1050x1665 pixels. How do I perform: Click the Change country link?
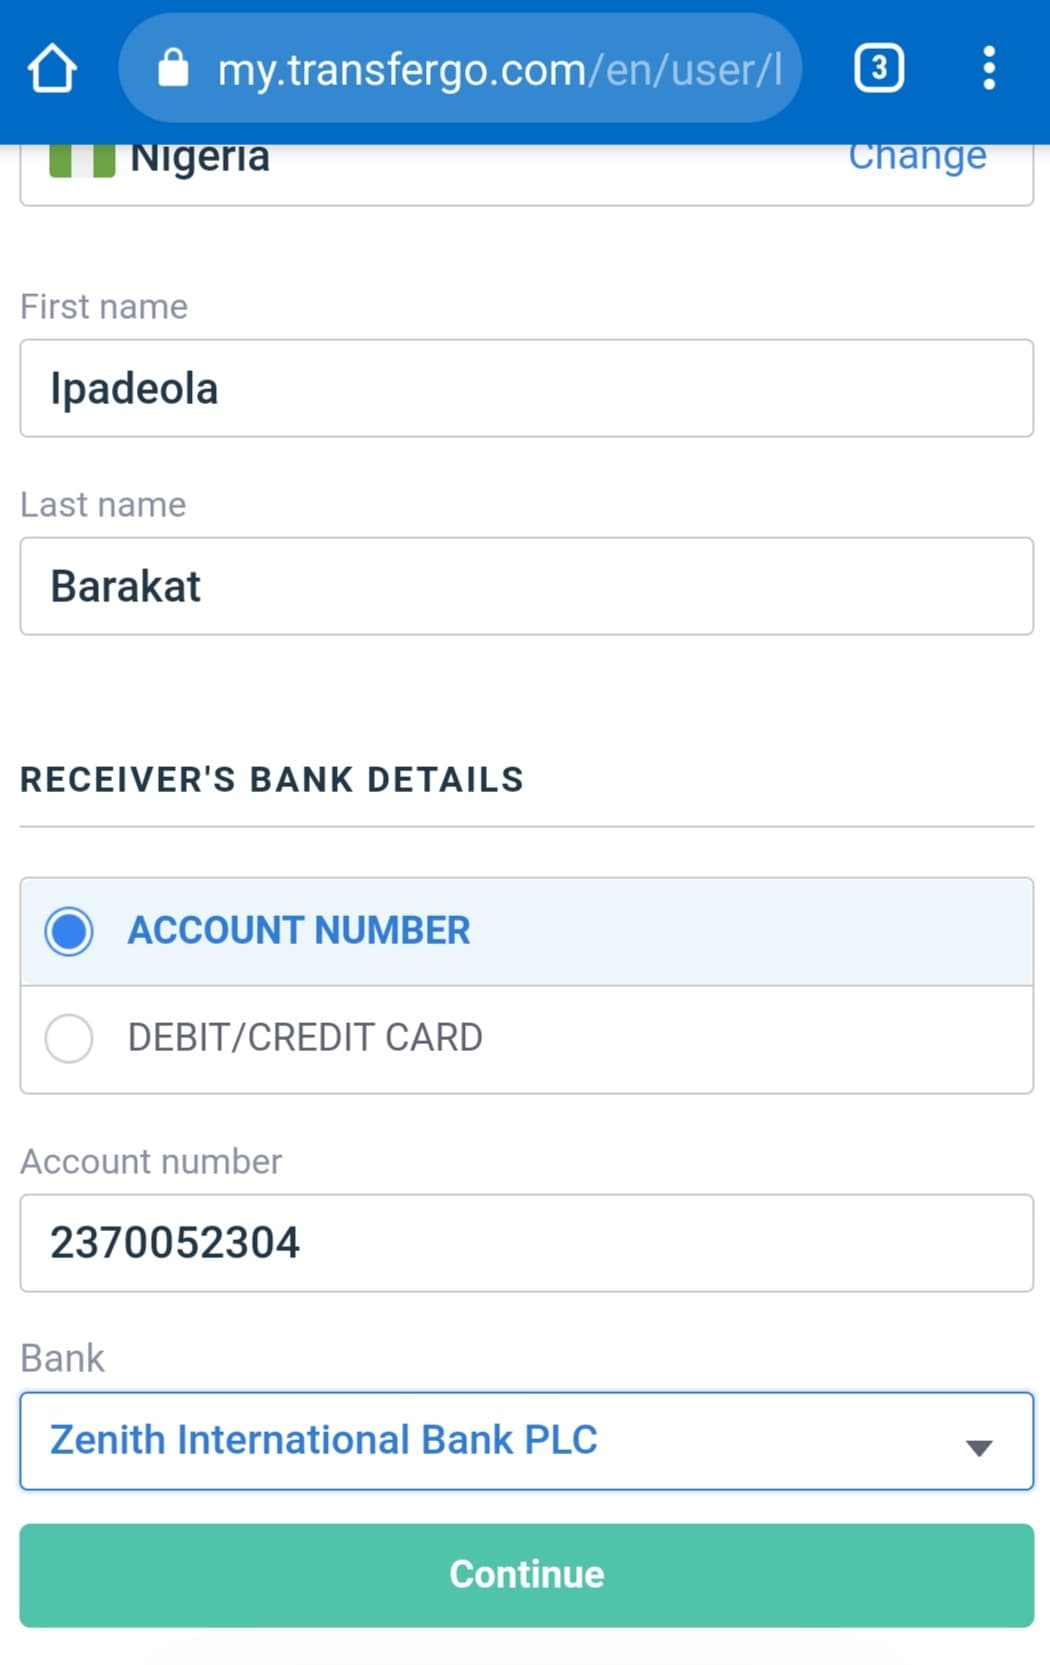(x=917, y=157)
